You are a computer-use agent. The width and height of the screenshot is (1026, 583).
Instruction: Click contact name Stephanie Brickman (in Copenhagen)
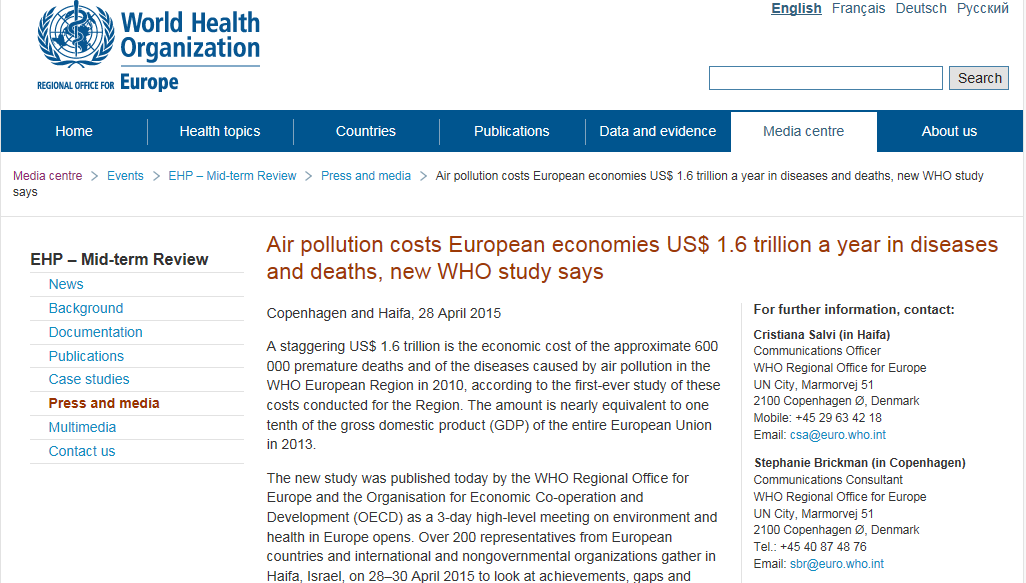860,463
